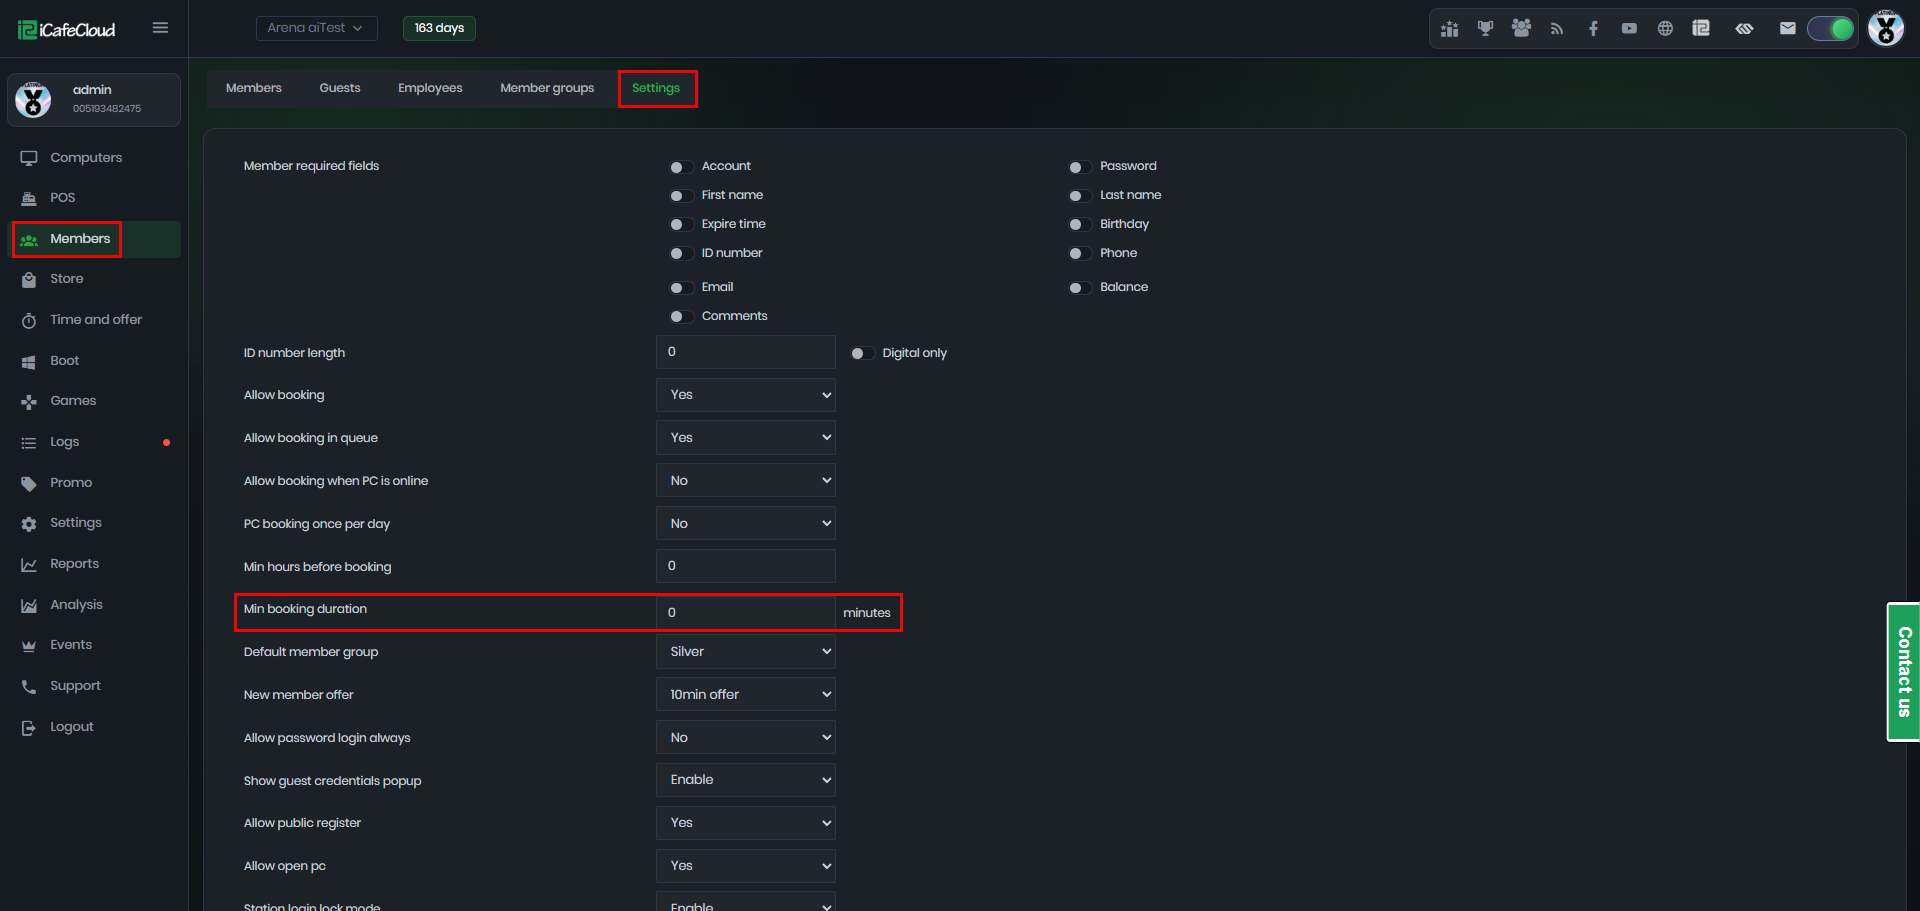The height and width of the screenshot is (911, 1920).
Task: Switch to the Guests tab
Action: 340,88
